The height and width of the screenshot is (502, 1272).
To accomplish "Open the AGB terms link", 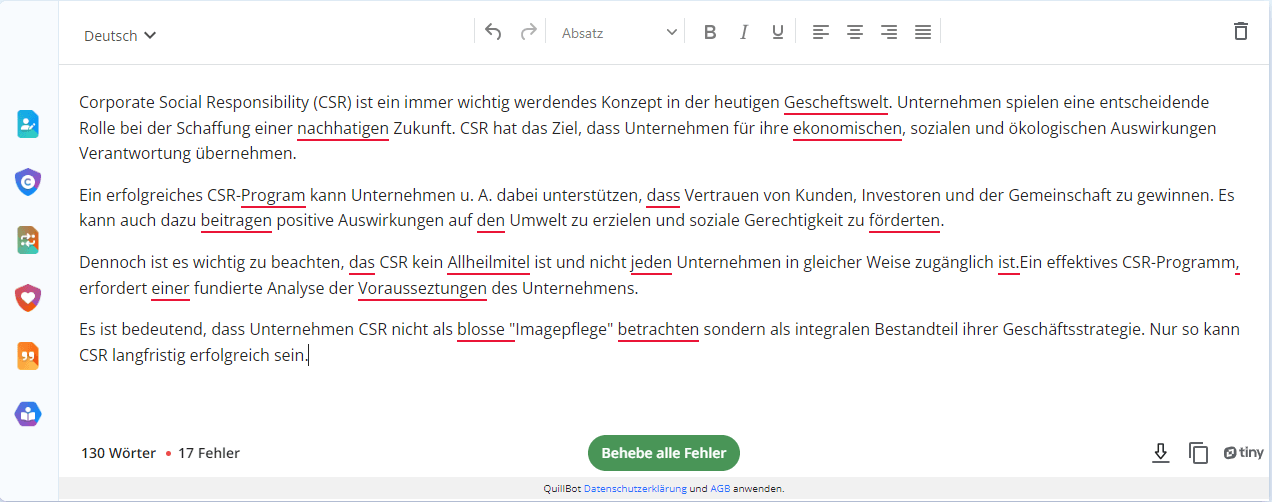I will pos(720,489).
